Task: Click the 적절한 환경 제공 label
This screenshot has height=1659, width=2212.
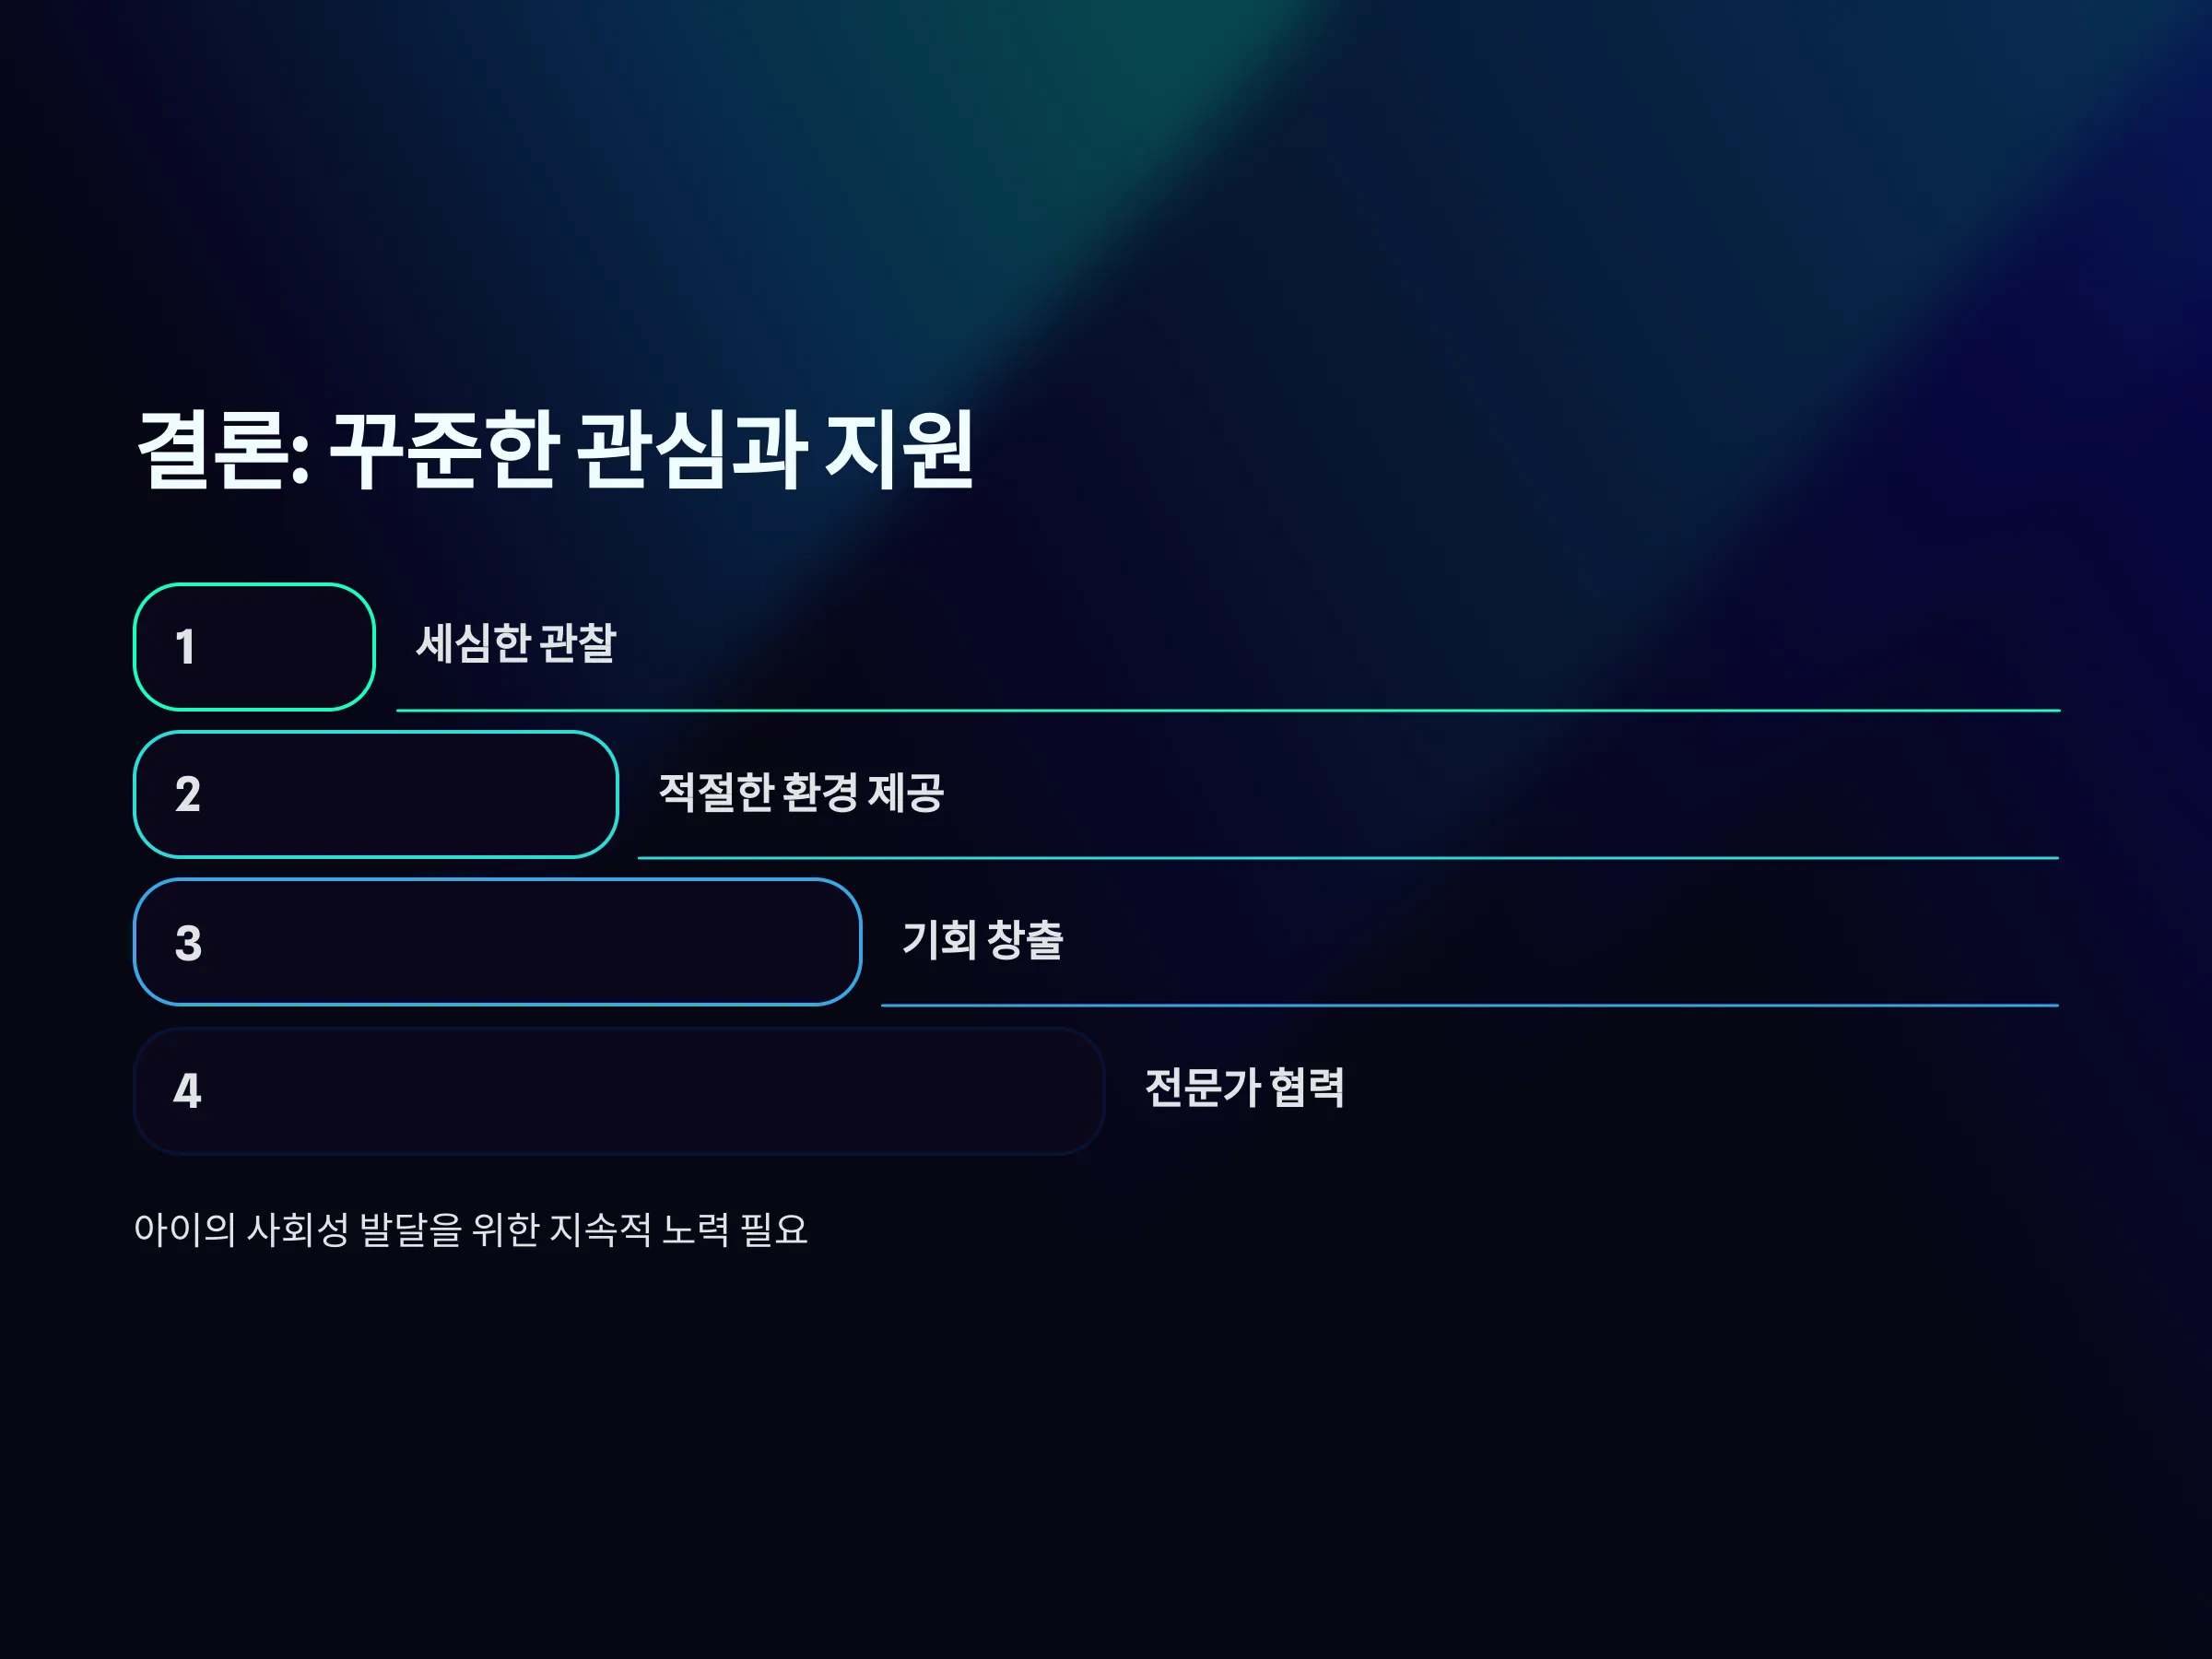Action: [801, 792]
